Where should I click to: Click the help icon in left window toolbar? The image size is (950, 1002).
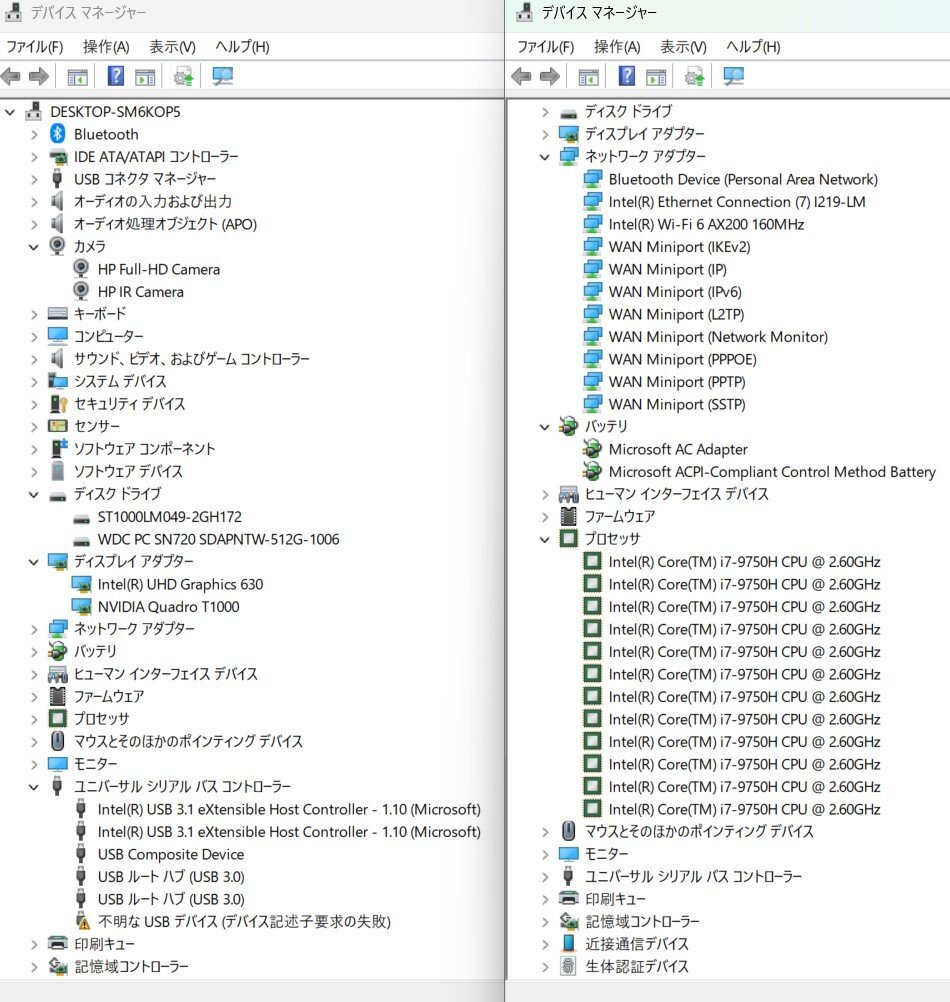point(116,76)
